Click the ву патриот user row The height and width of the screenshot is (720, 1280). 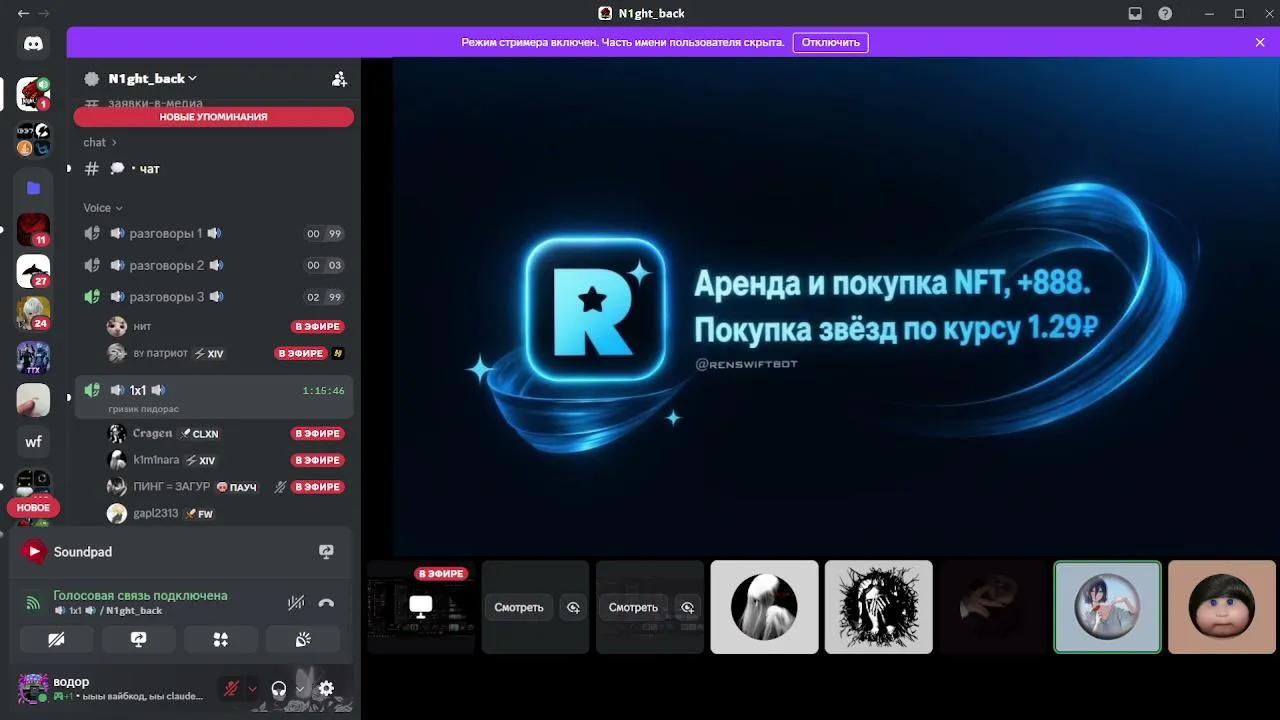click(x=226, y=353)
